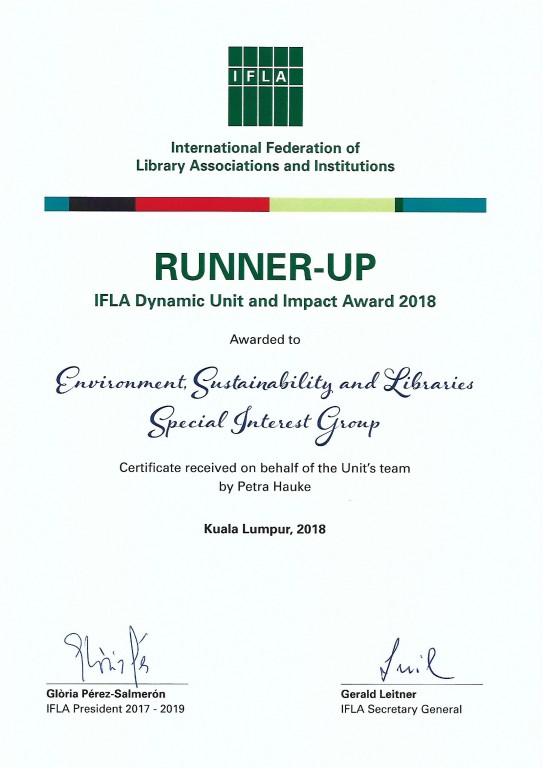The width and height of the screenshot is (543, 768).
Task: Click the black segment of color bar
Action: point(102,204)
